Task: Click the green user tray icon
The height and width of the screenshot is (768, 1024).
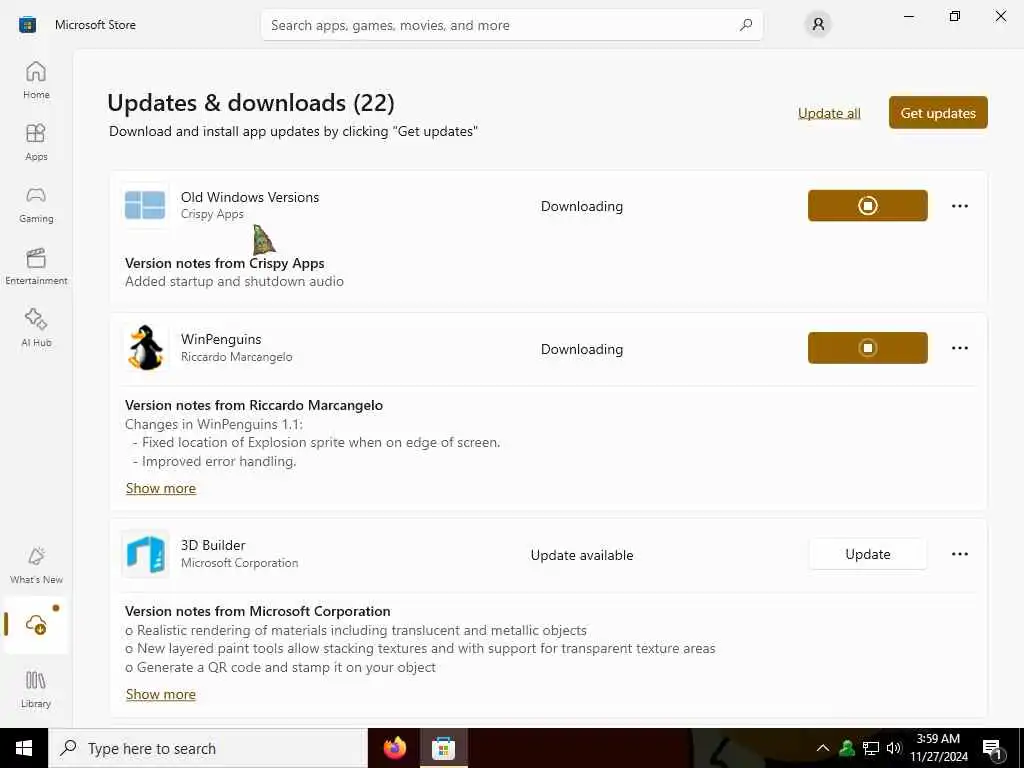Action: 847,748
